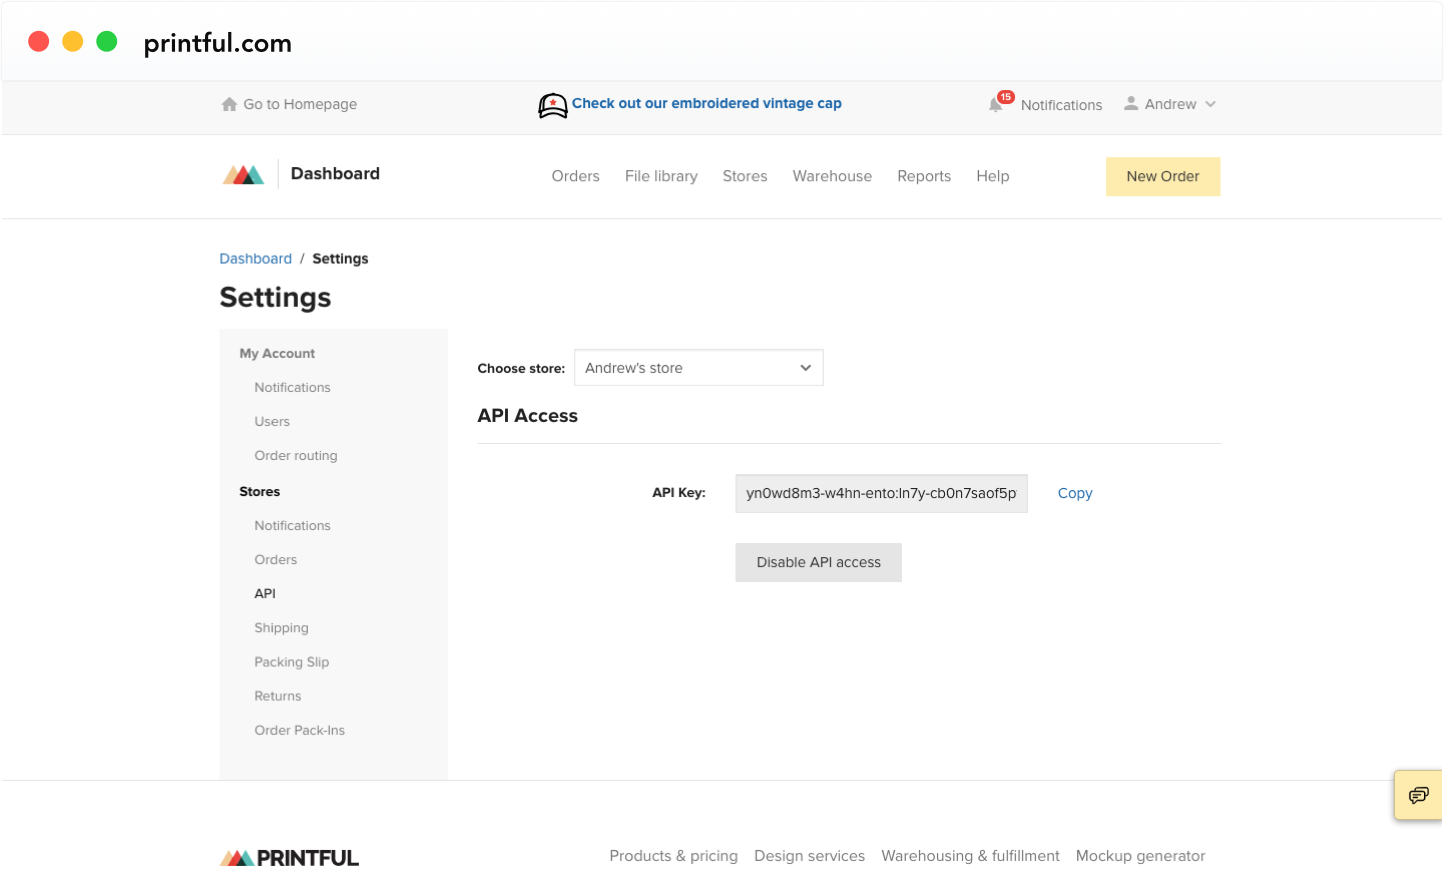Select Notifications under Stores section
1444x885 pixels.
[292, 525]
